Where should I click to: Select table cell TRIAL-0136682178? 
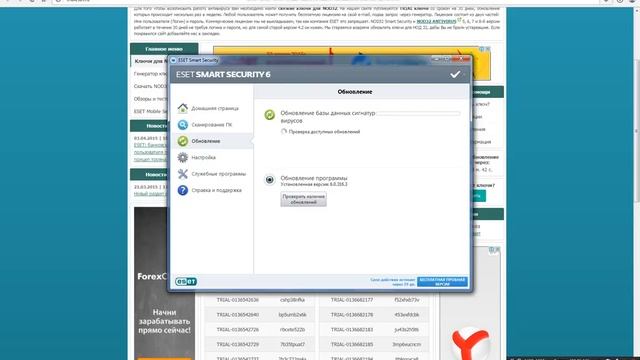click(x=352, y=315)
